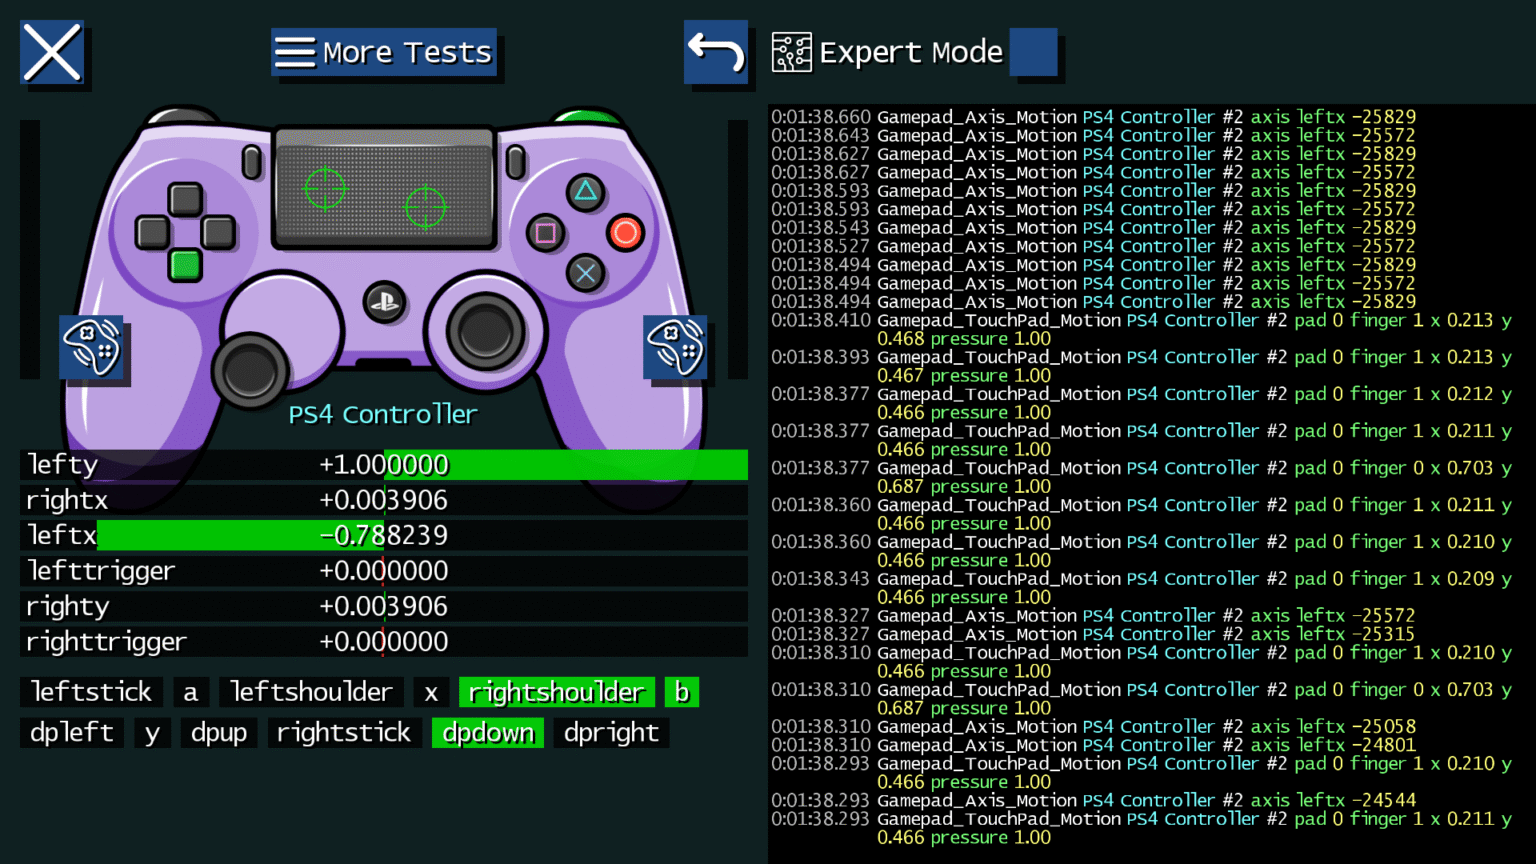Close the test with the X icon
1536x864 pixels.
[52, 52]
